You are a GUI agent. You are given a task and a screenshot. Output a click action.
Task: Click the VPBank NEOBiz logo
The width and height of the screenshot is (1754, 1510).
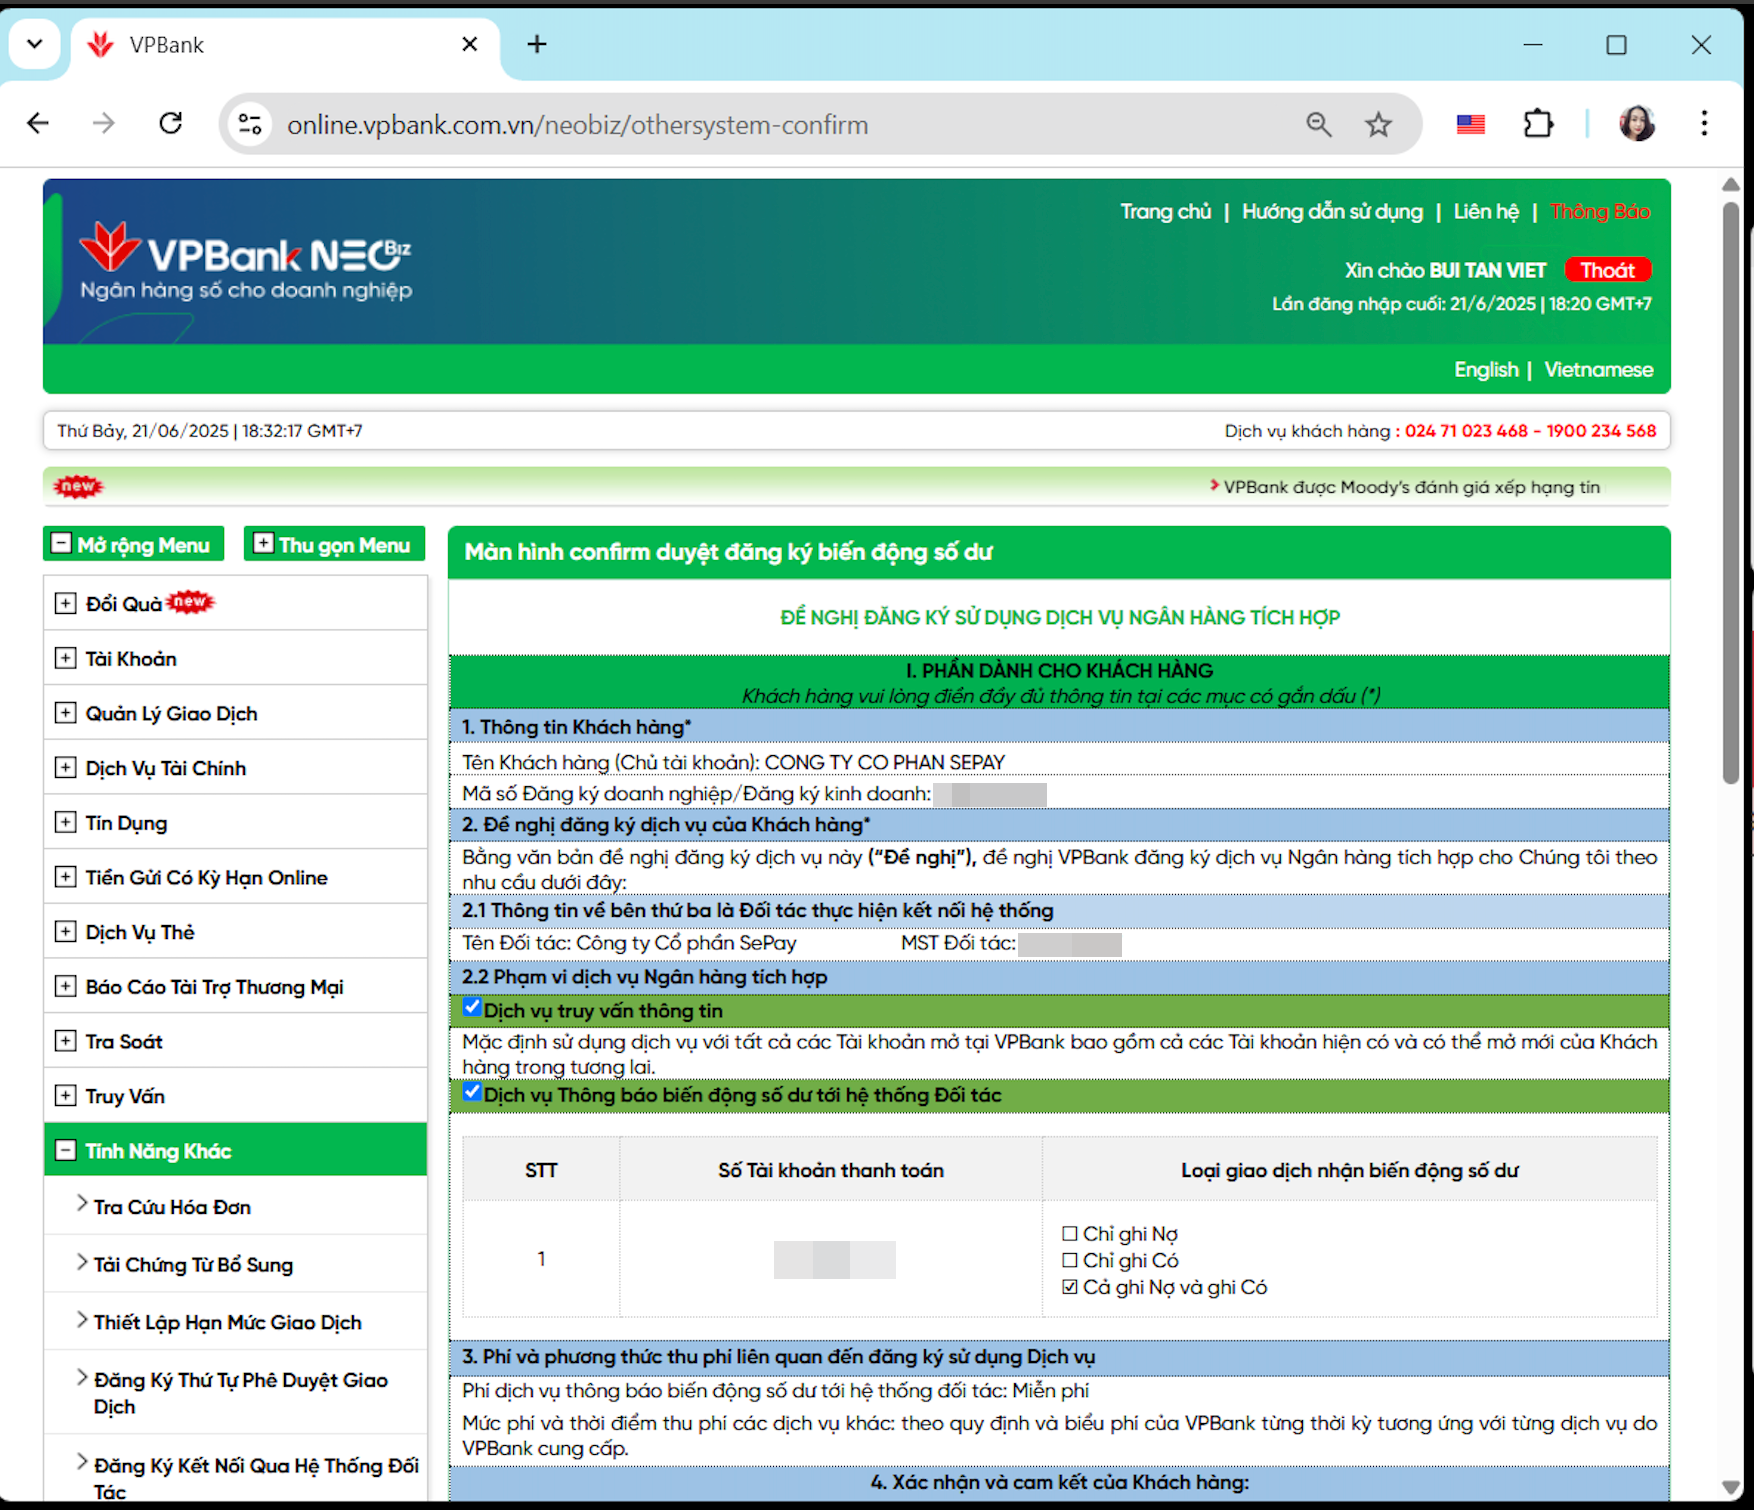tap(245, 260)
